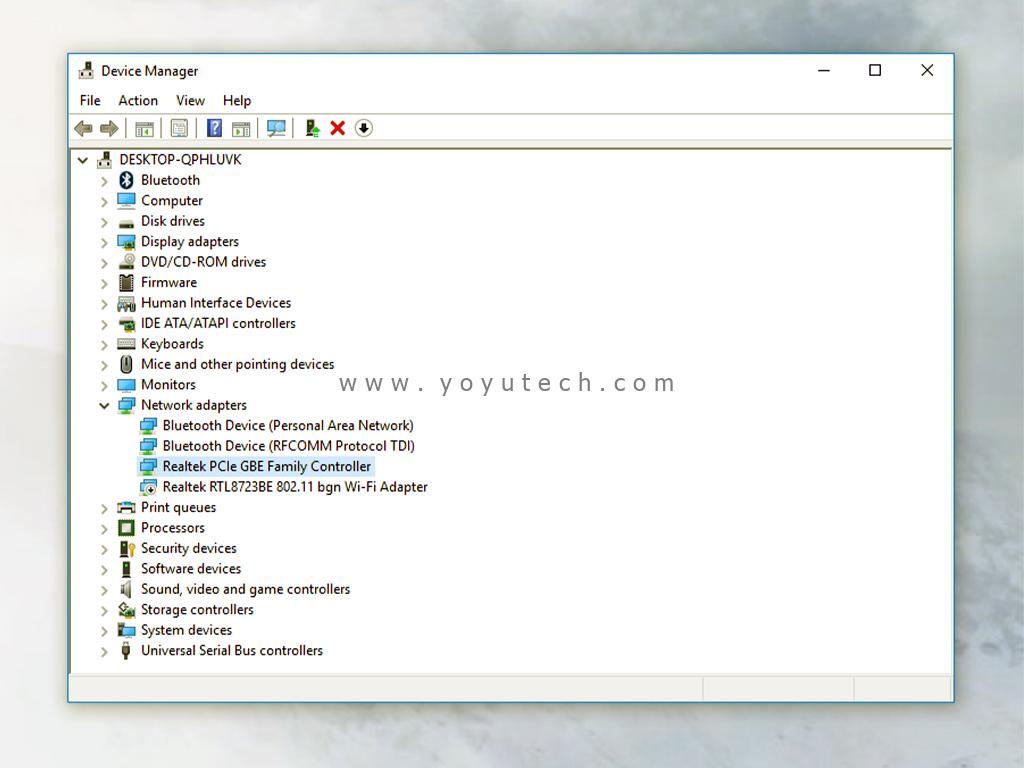The height and width of the screenshot is (768, 1024).
Task: Click Show/Hide Console Tree toolbar icon
Action: 144,129
